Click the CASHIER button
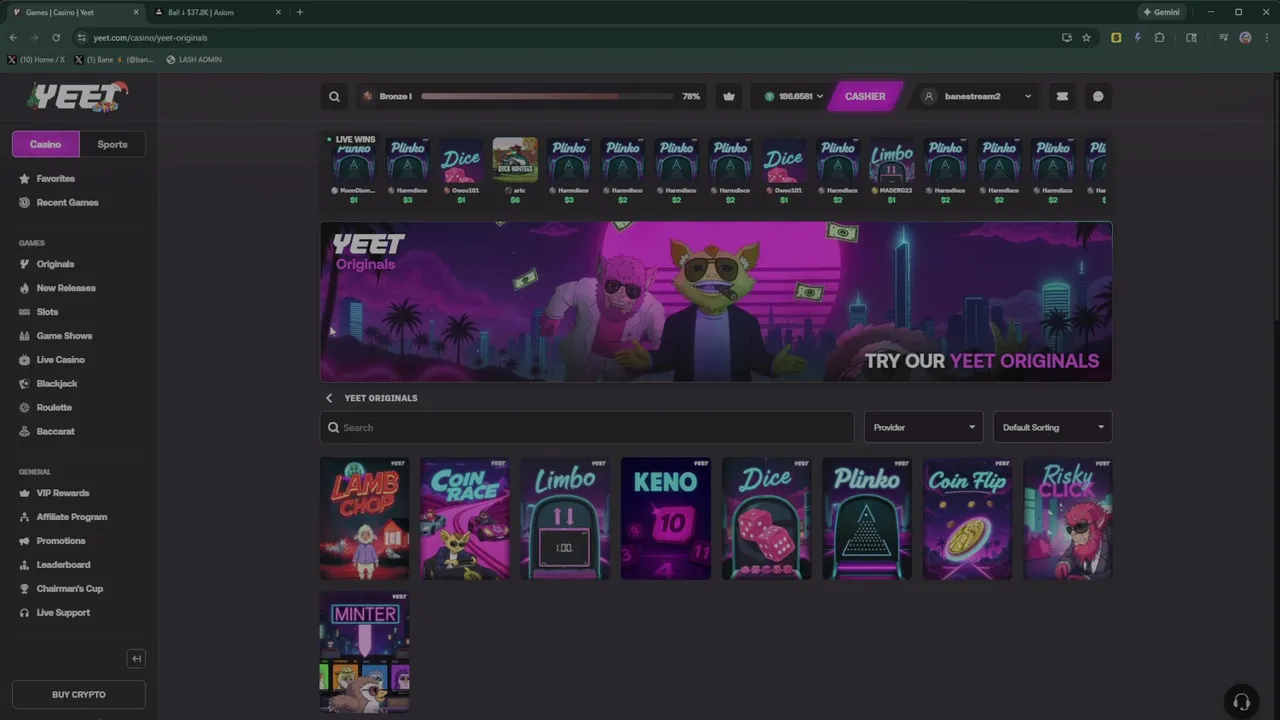Viewport: 1280px width, 720px height. point(865,97)
